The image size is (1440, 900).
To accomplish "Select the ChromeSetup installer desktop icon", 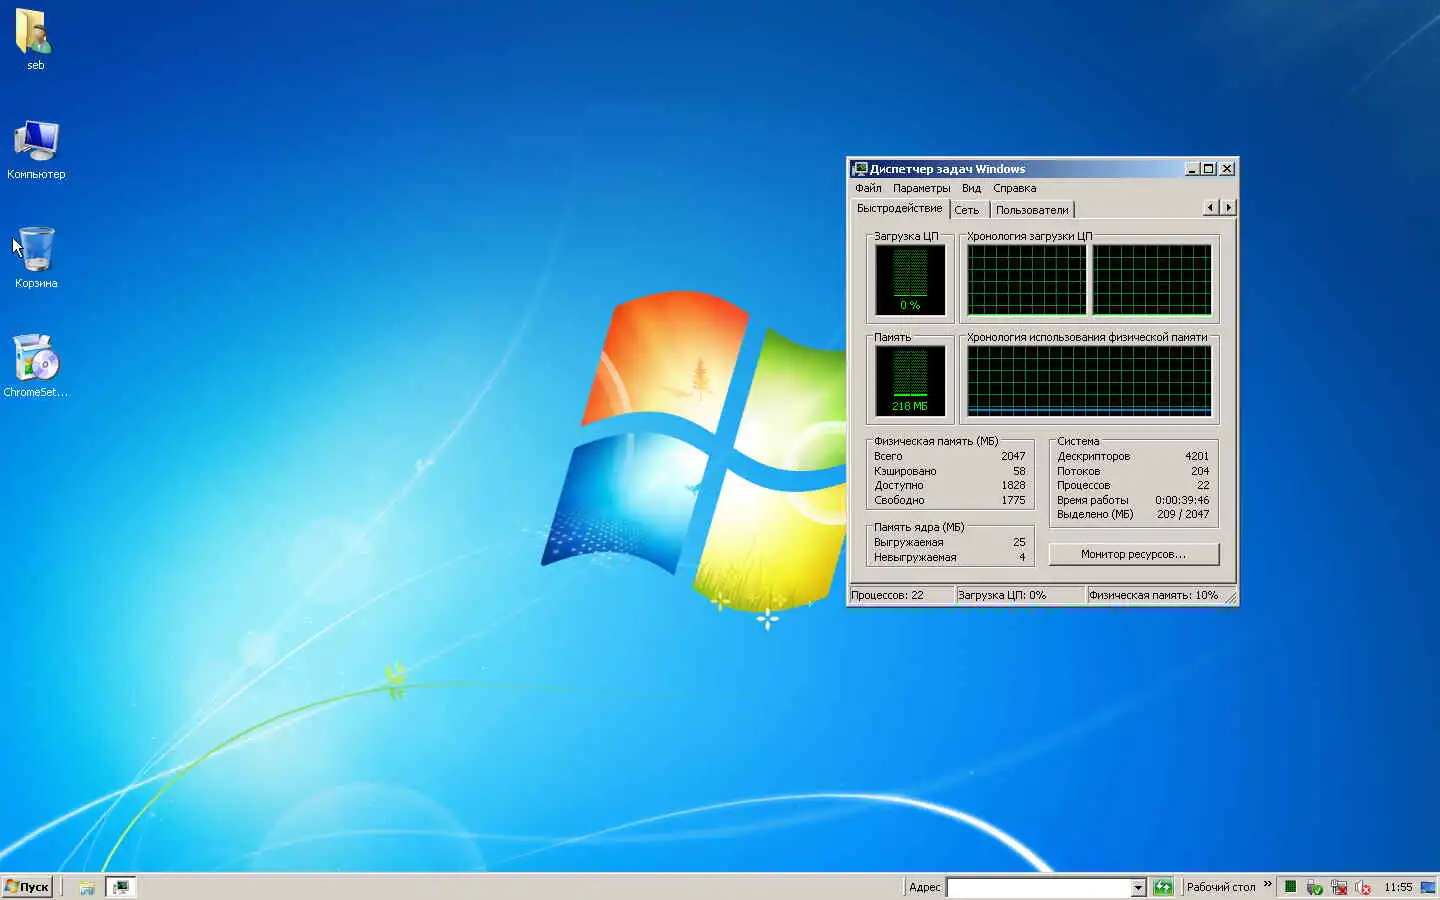I will tap(36, 358).
